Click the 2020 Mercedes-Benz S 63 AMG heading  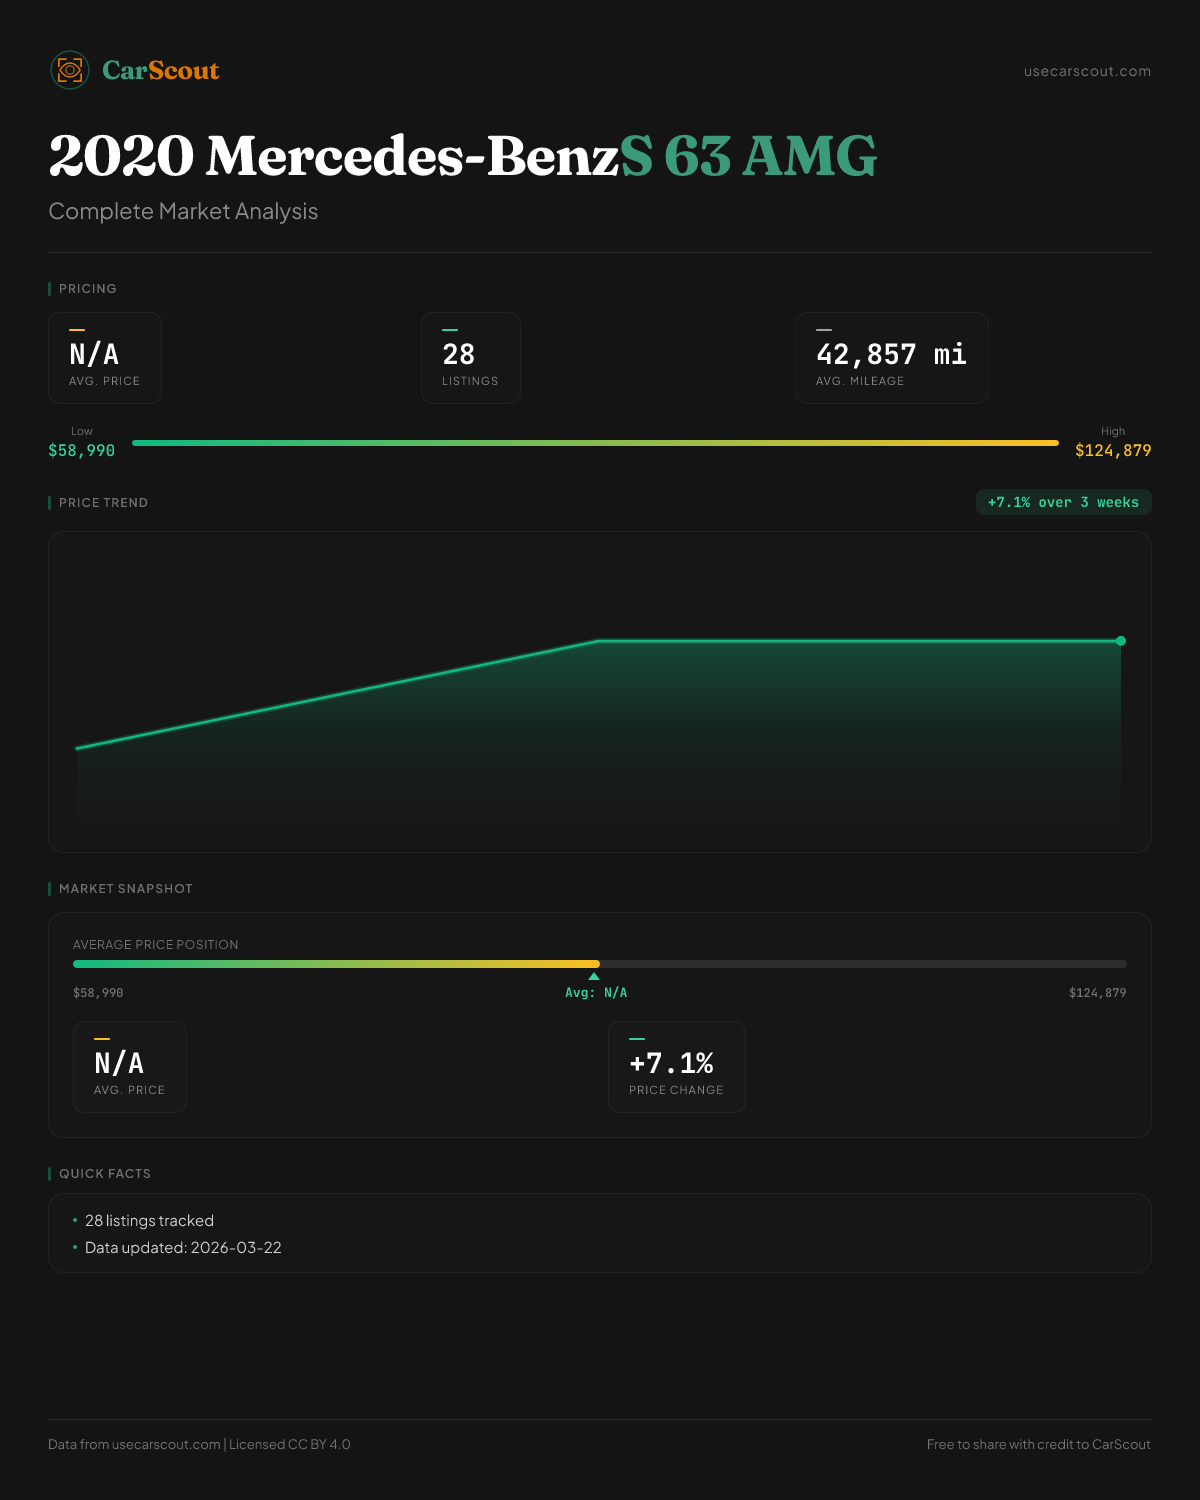(x=462, y=156)
